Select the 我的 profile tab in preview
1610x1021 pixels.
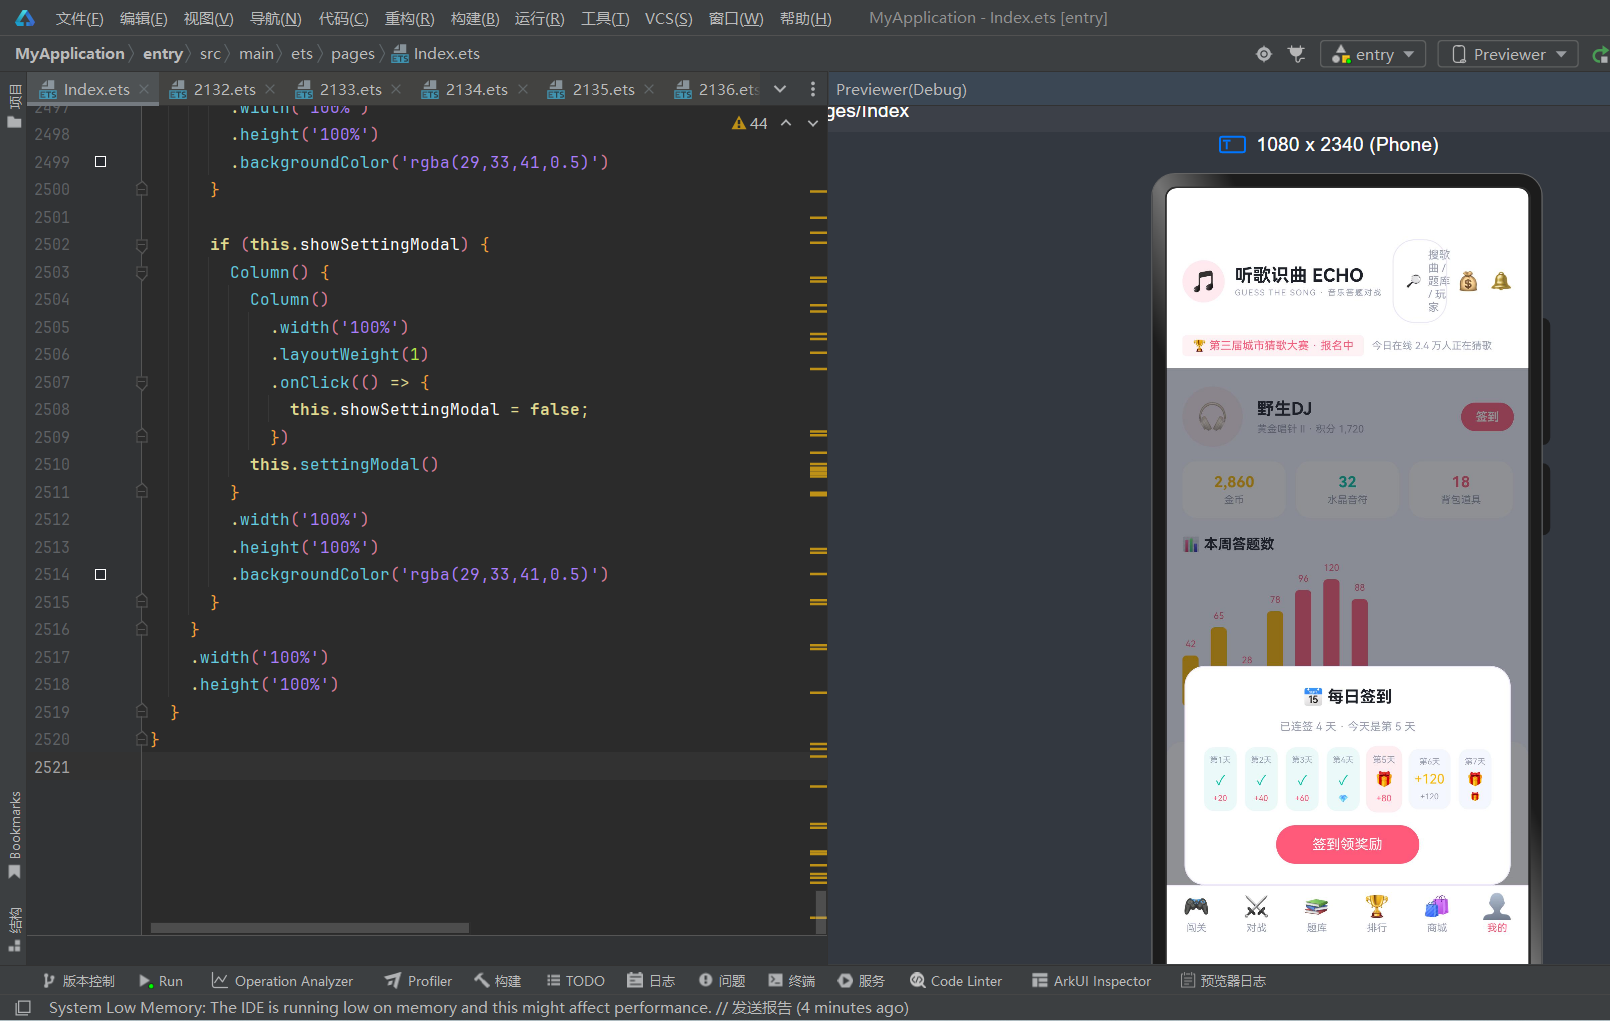1497,914
